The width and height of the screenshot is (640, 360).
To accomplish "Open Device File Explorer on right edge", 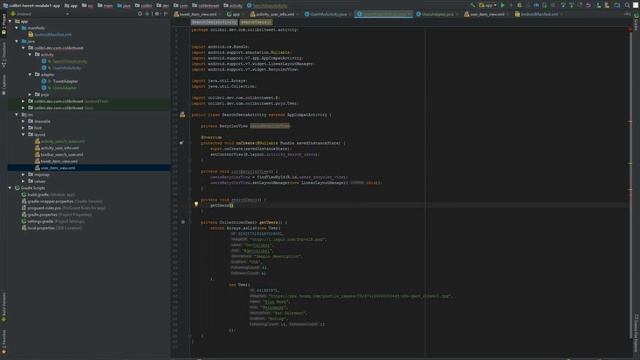I will coord(636,334).
